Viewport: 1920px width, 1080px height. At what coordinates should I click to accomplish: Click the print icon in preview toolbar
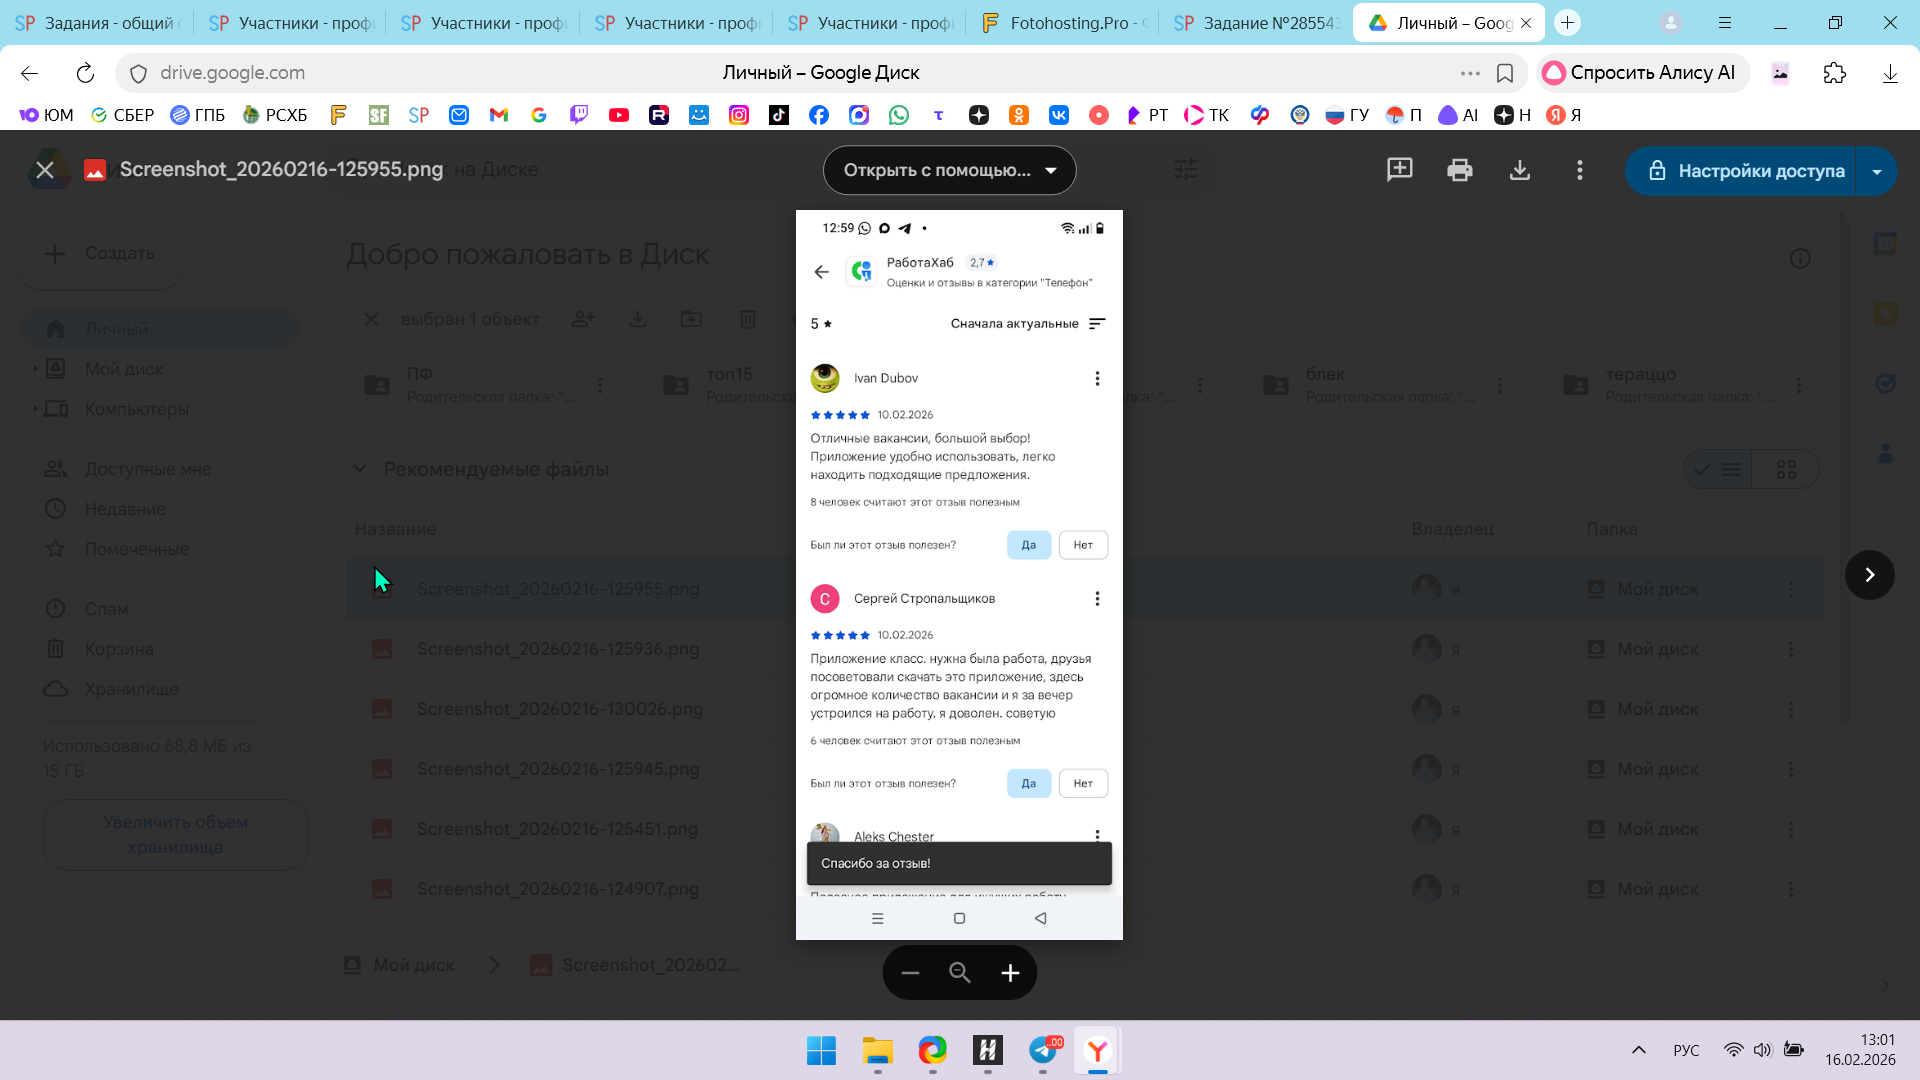(1459, 170)
